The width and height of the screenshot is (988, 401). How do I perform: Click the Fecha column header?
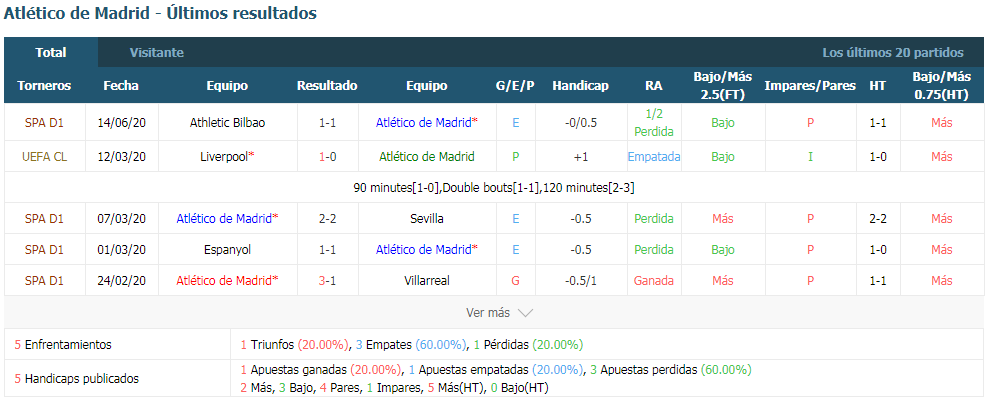[x=121, y=86]
